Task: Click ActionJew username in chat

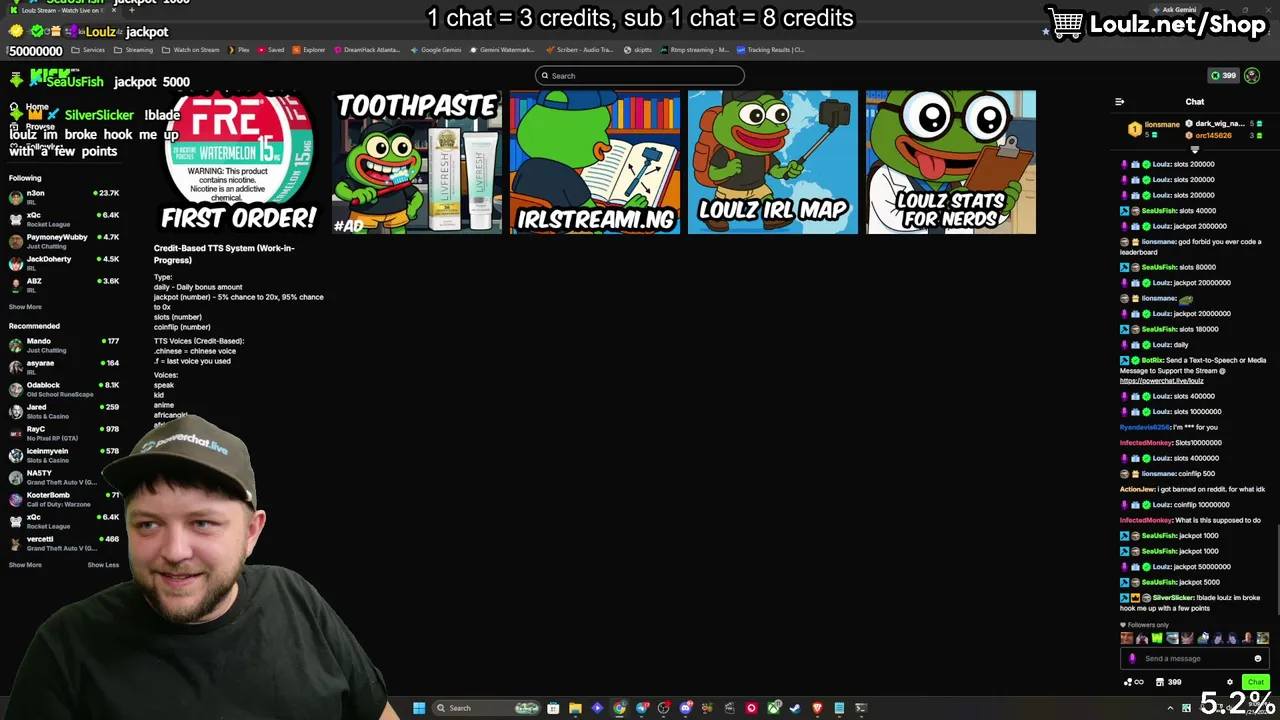Action: 1137,489
